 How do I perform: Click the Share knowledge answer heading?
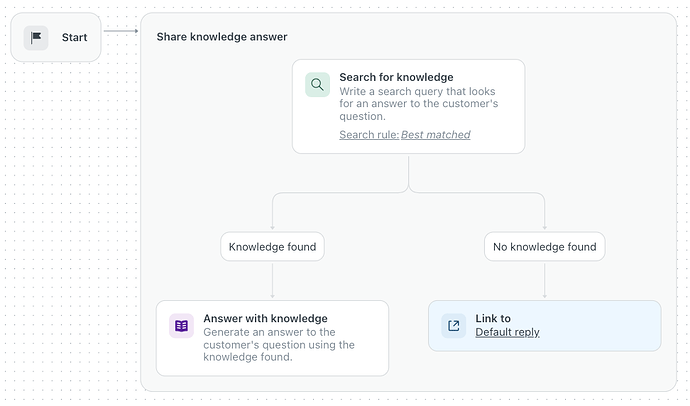point(222,37)
